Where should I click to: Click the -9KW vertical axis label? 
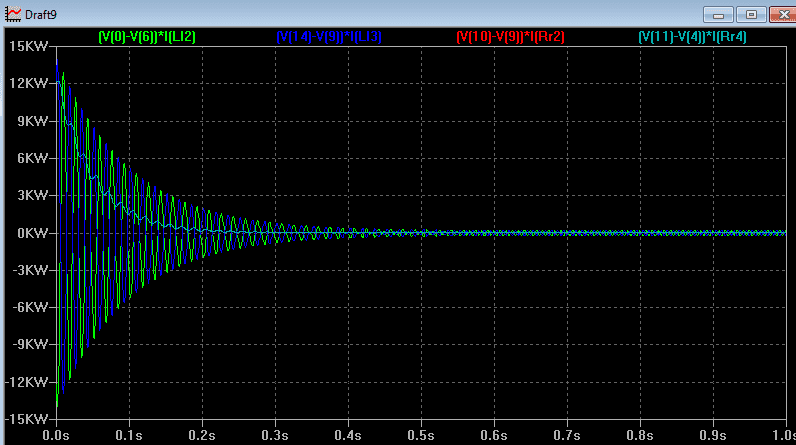click(x=30, y=345)
